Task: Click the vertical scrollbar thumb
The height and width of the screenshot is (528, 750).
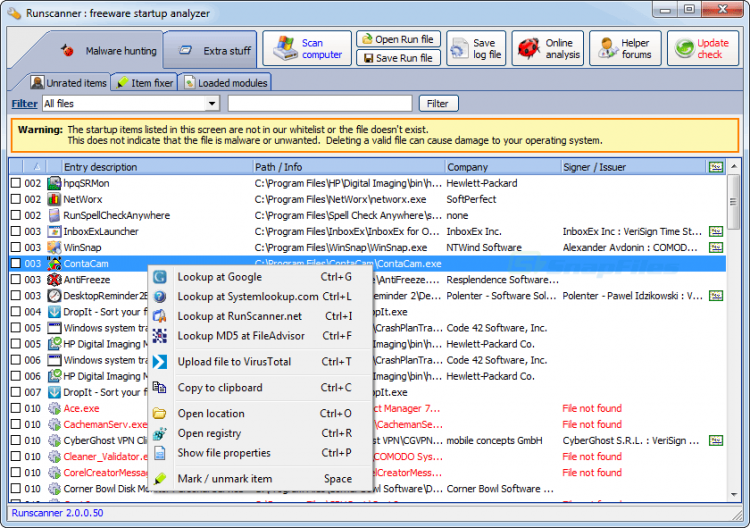Action: (733, 202)
